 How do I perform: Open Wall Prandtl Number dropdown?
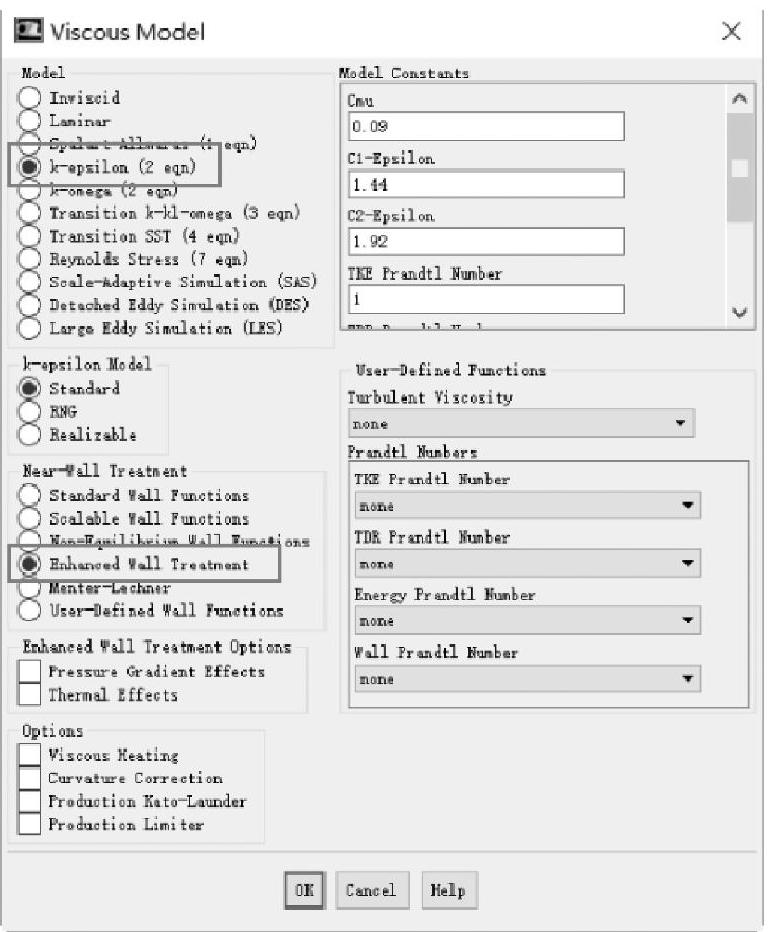pos(528,678)
